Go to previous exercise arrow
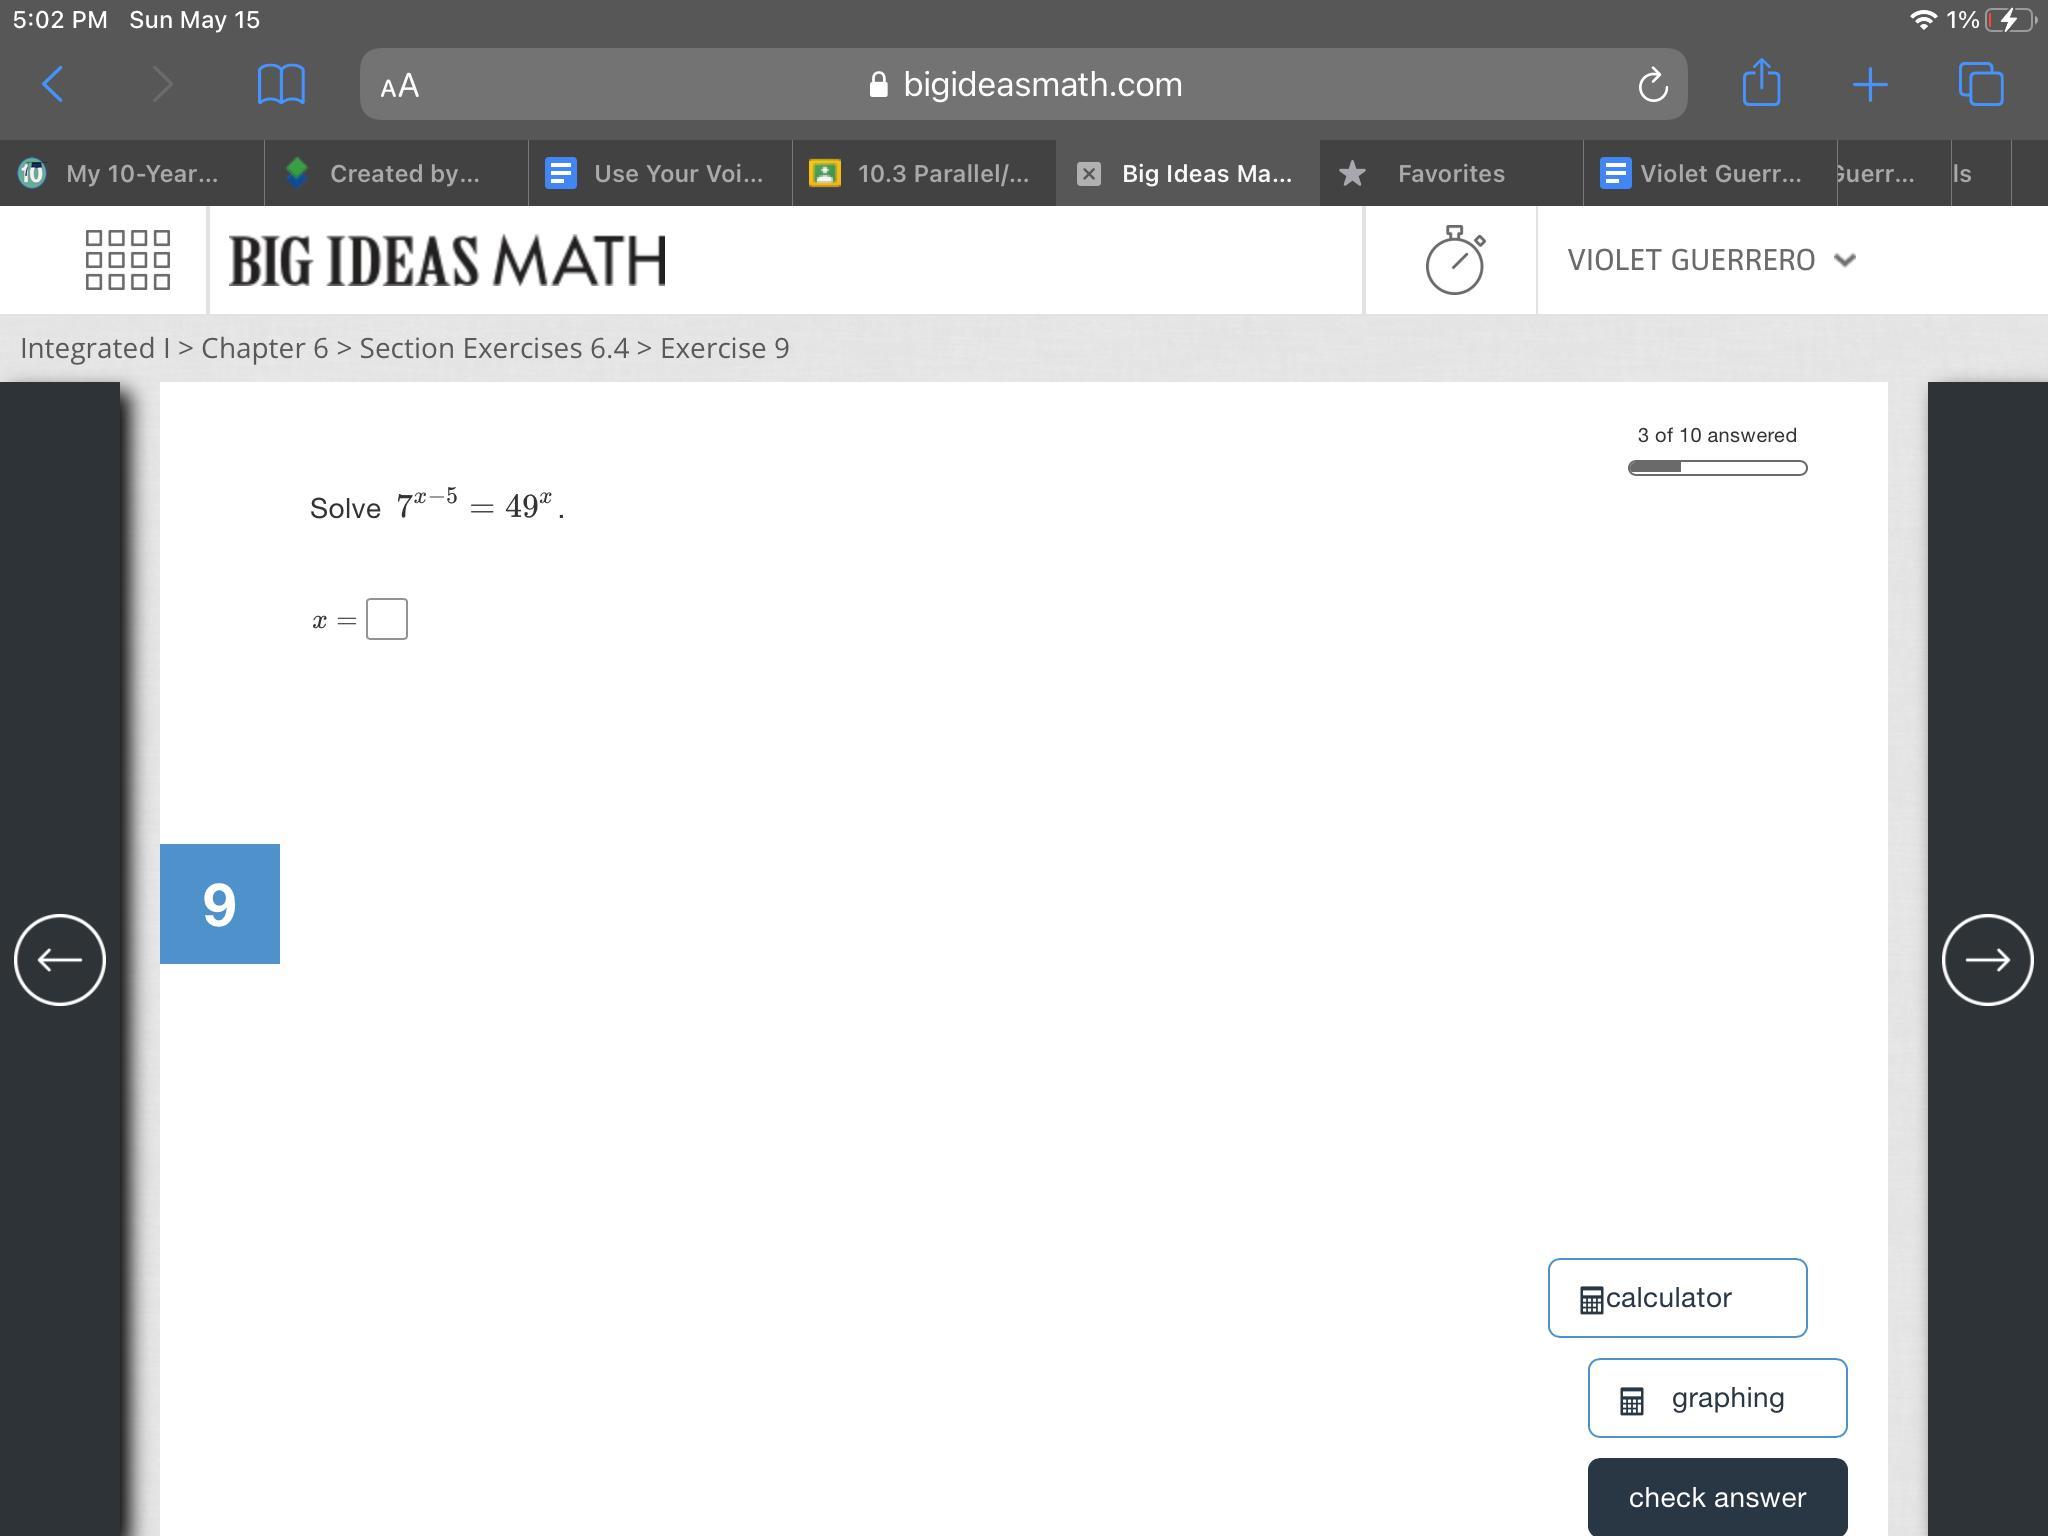Image resolution: width=2048 pixels, height=1536 pixels. click(60, 960)
